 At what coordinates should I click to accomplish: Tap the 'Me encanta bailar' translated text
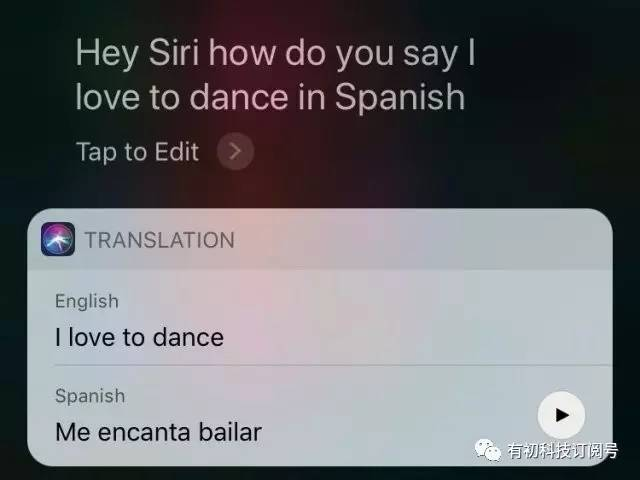(158, 432)
